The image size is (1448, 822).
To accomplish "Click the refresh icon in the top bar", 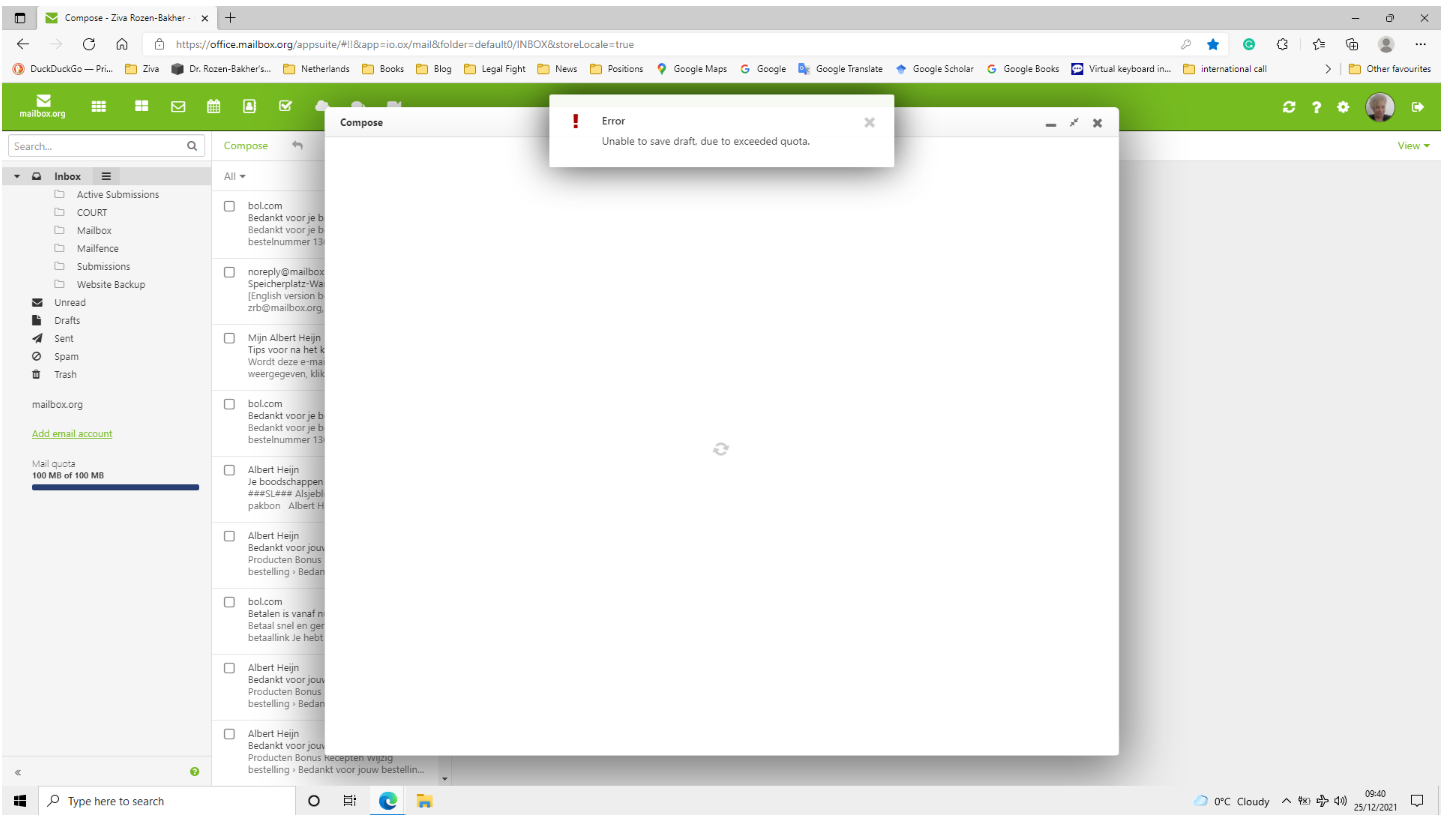I will tap(1289, 106).
